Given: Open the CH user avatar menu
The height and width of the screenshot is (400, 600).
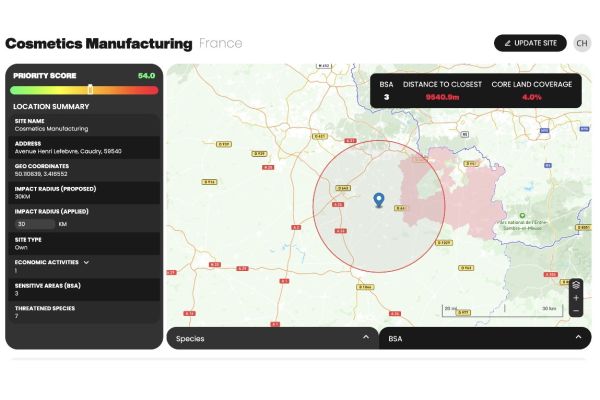Looking at the screenshot, I should (581, 43).
